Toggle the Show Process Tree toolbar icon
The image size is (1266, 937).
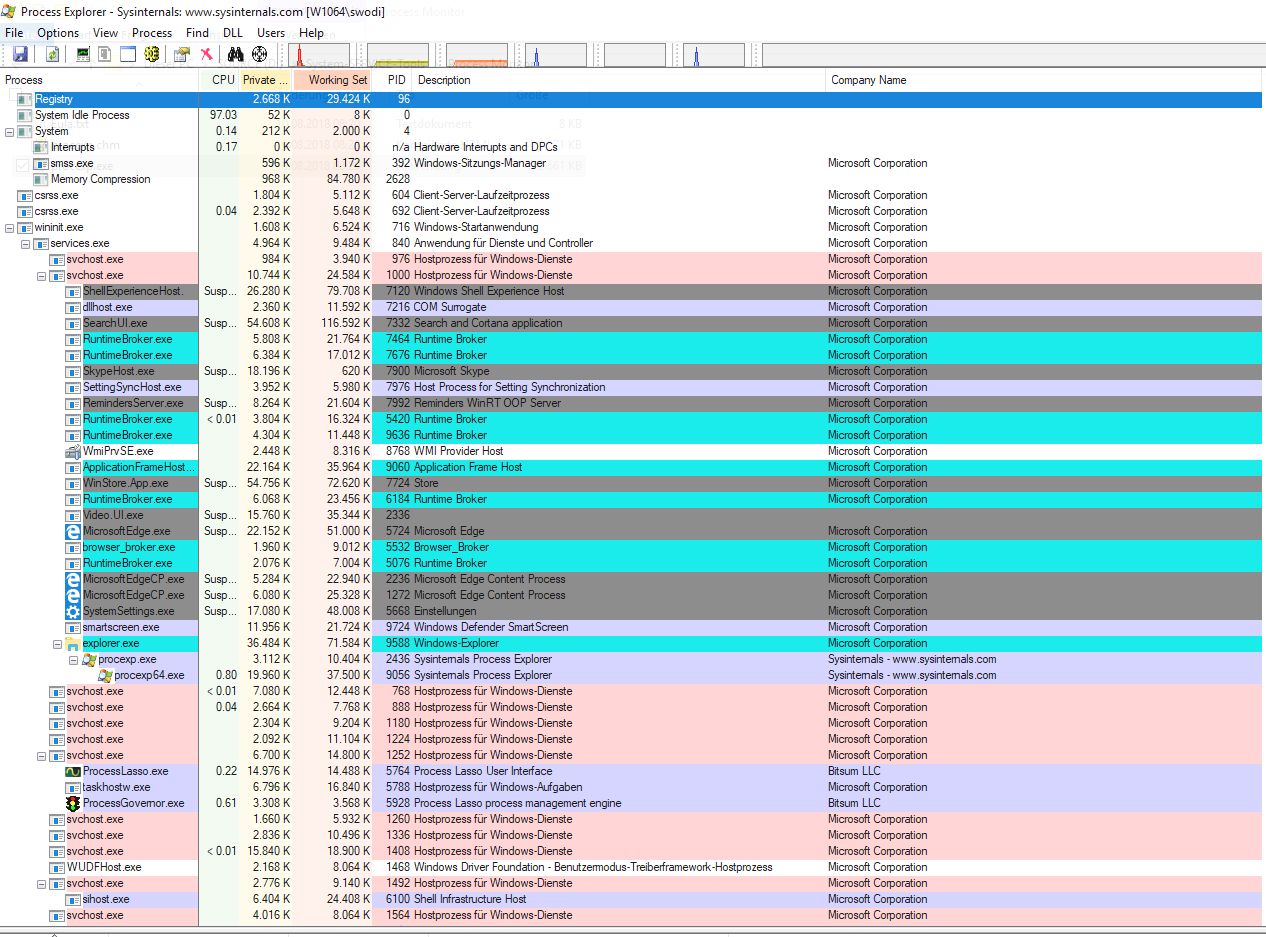105,54
